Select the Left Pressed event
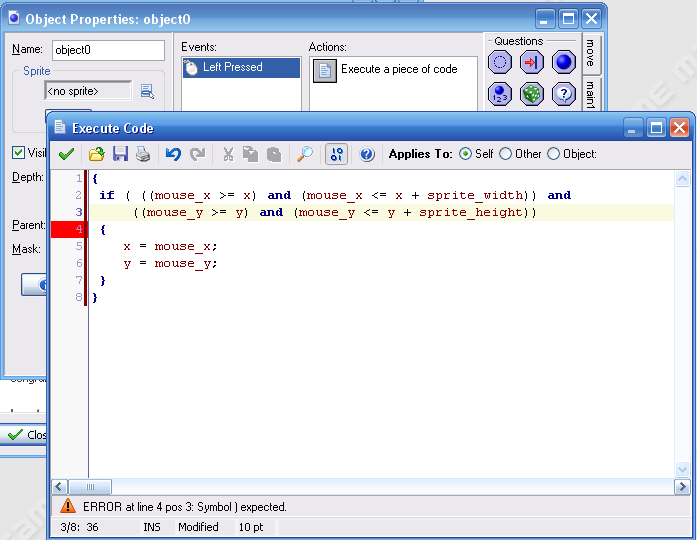 [x=241, y=68]
